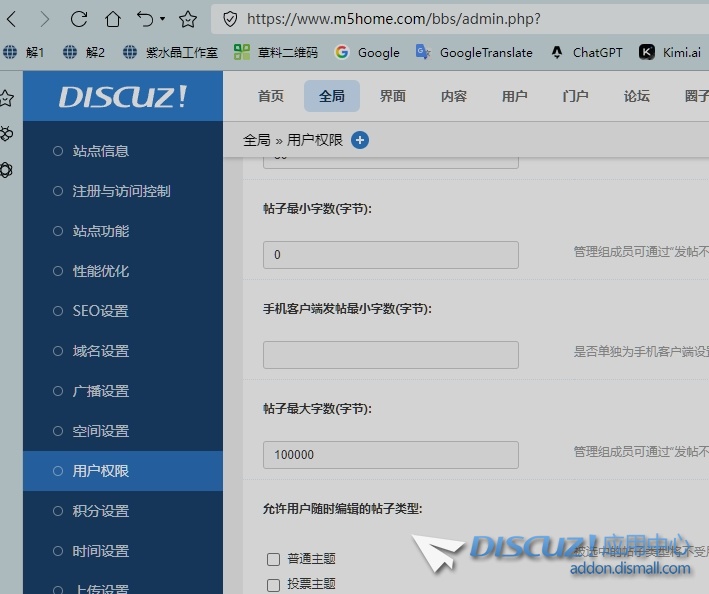Switch to the 首页 tab

271,96
